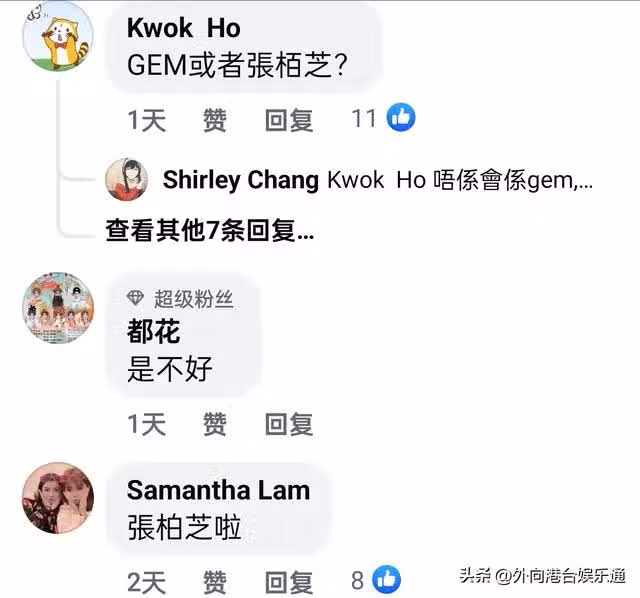Reply to 都花's comment via 回复
The width and height of the screenshot is (640, 598).
tap(289, 424)
